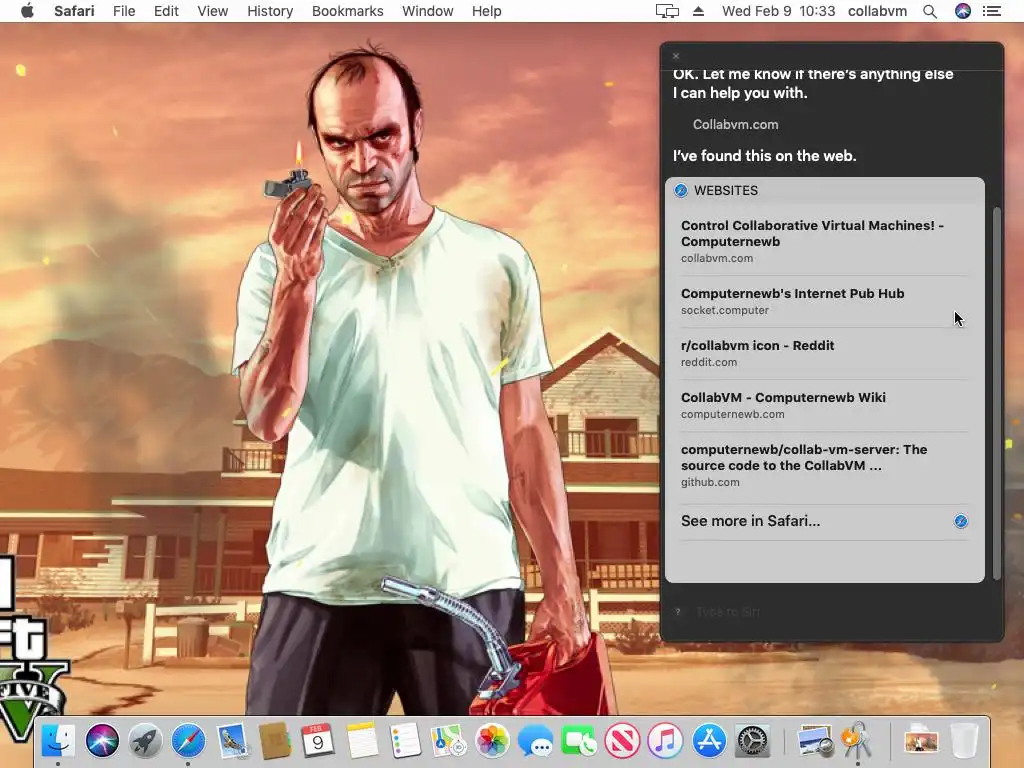Screen dimensions: 1024x768
Task: Open the Window menu
Action: 427,11
